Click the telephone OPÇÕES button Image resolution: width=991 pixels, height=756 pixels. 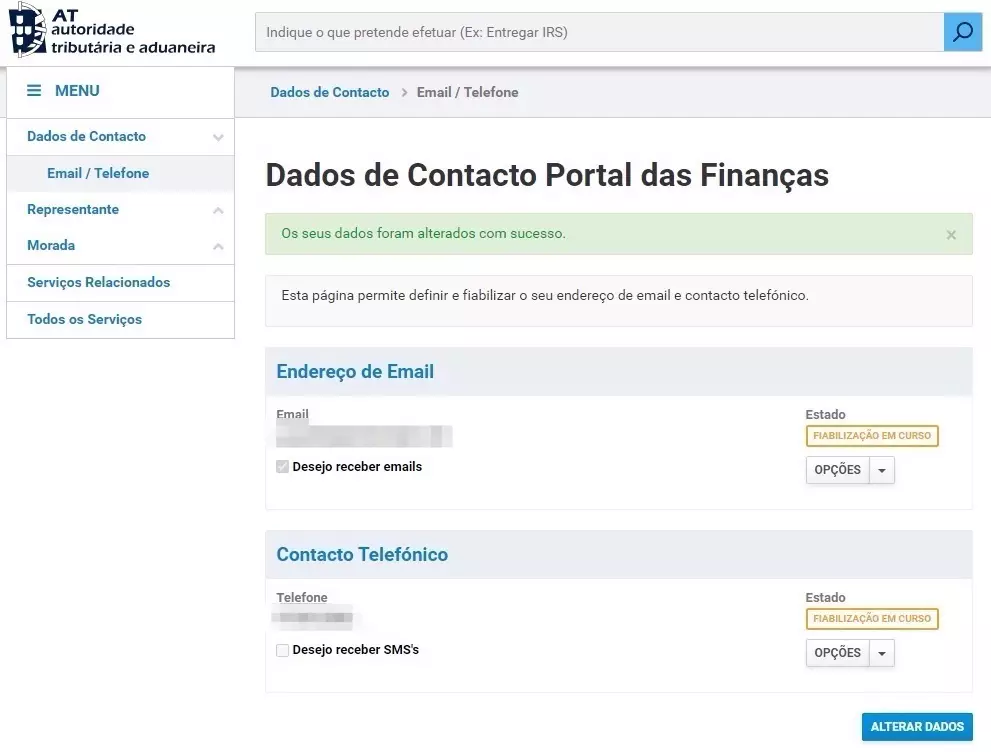click(837, 653)
